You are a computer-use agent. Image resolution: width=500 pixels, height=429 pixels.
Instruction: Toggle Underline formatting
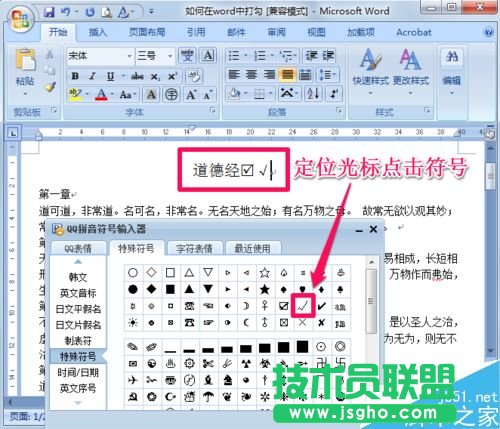coord(110,76)
